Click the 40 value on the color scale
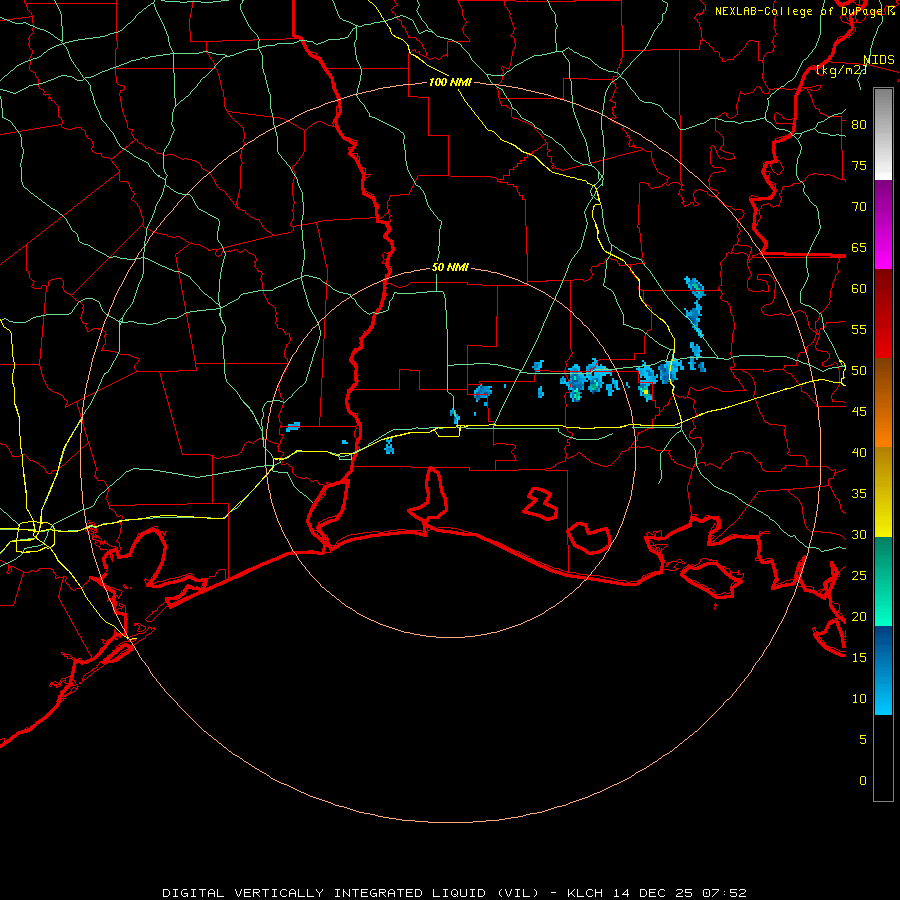 click(859, 452)
